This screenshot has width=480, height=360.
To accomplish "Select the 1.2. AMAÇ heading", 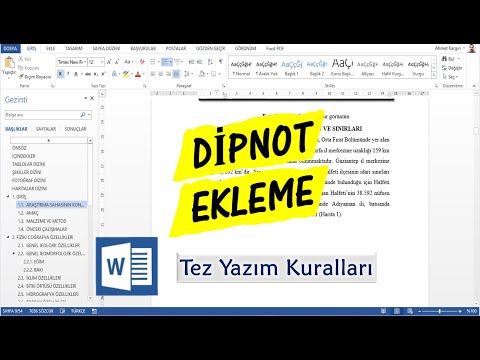I will 28,213.
